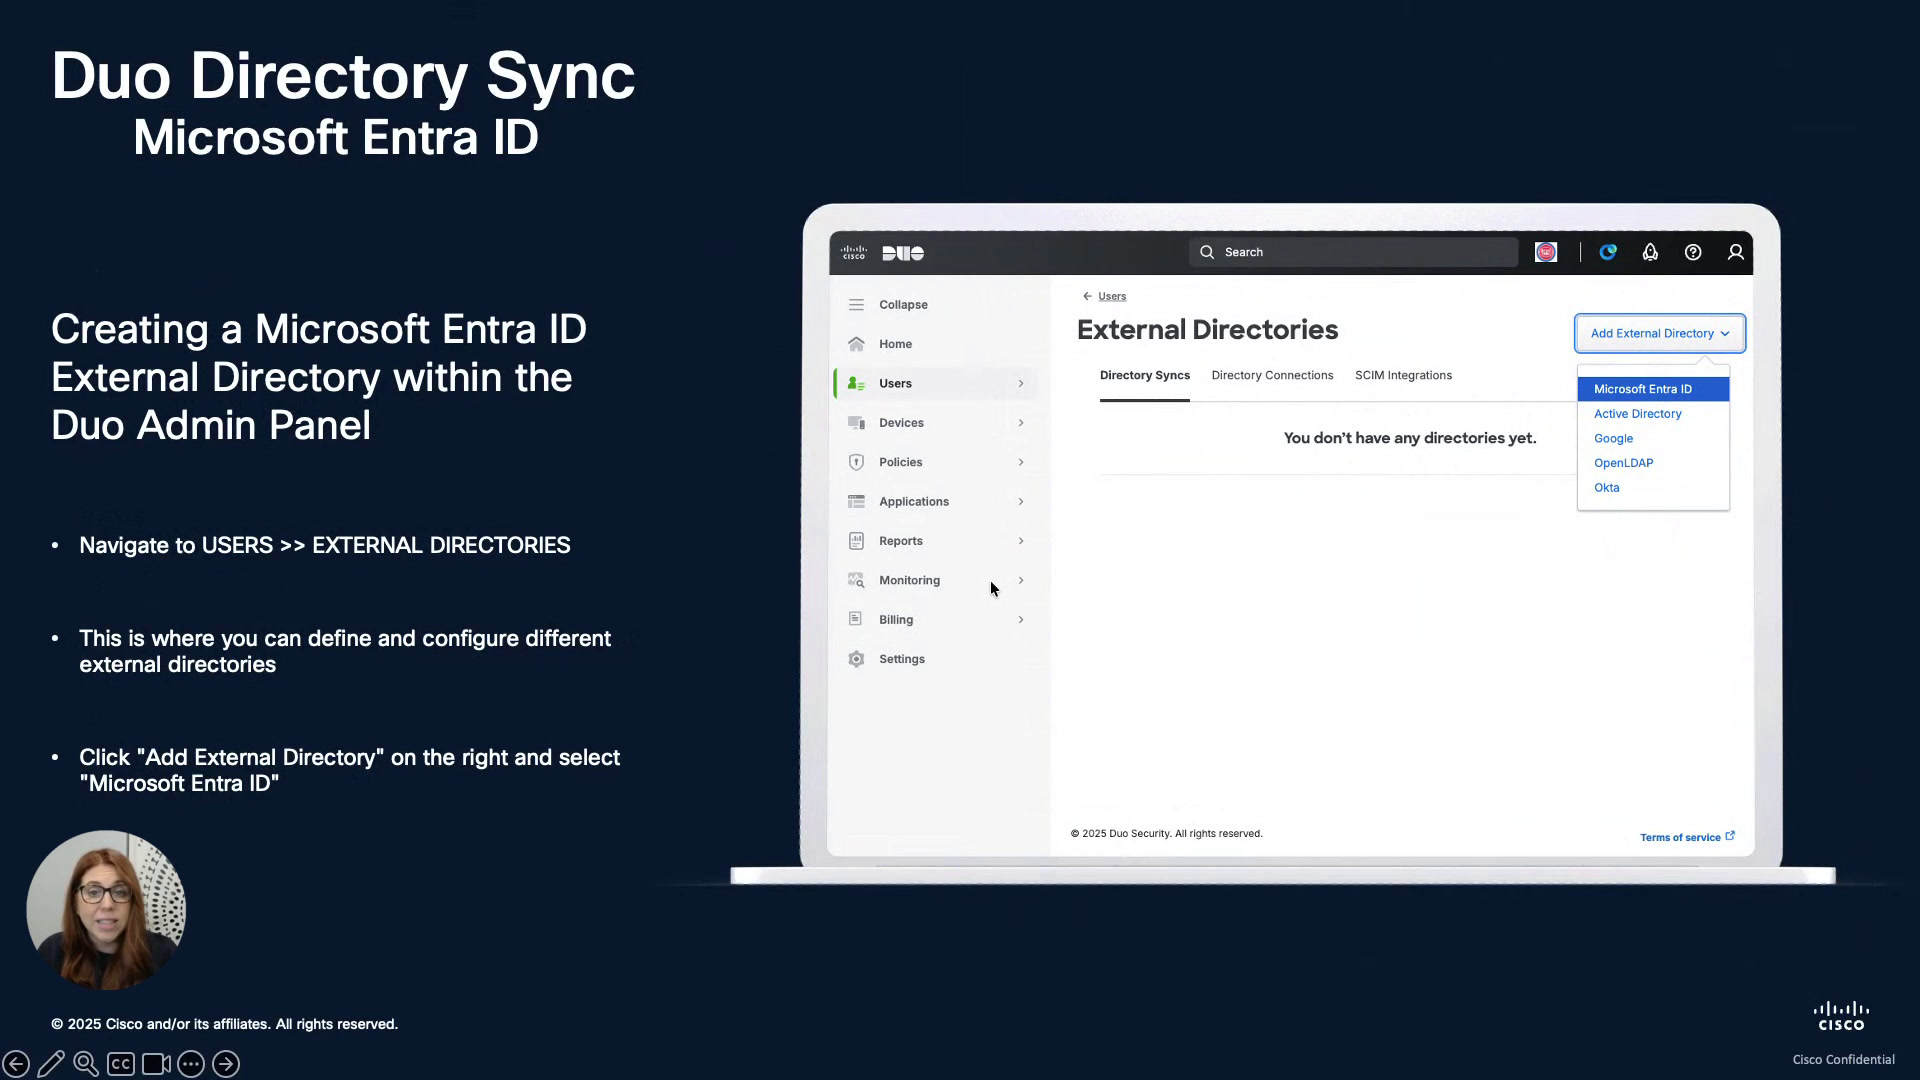Click the Cisco Duo logo
1920x1080 pixels.
[x=883, y=253]
